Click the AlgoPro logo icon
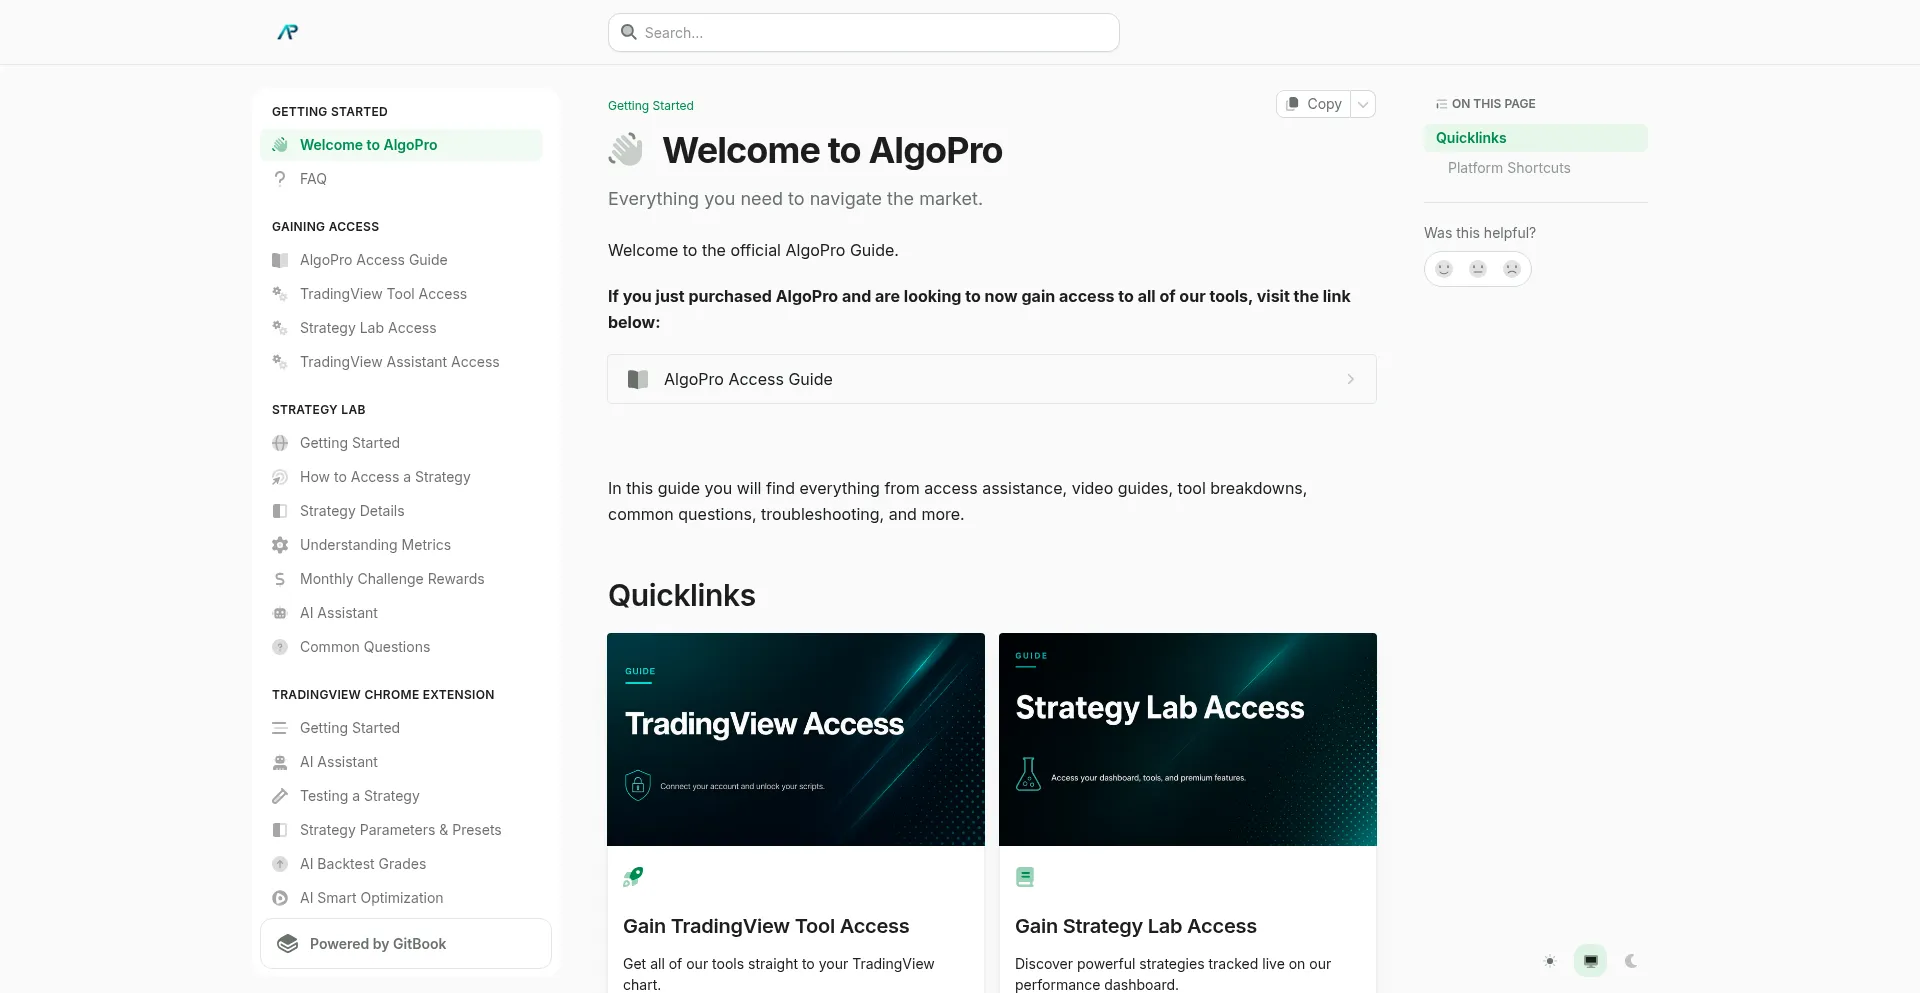The width and height of the screenshot is (1920, 993). [x=287, y=32]
